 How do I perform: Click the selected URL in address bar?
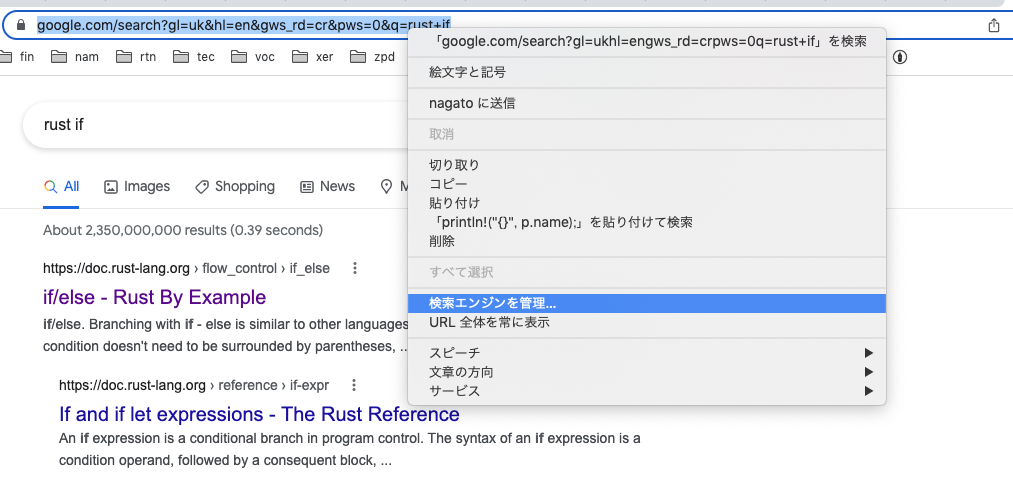(x=244, y=25)
